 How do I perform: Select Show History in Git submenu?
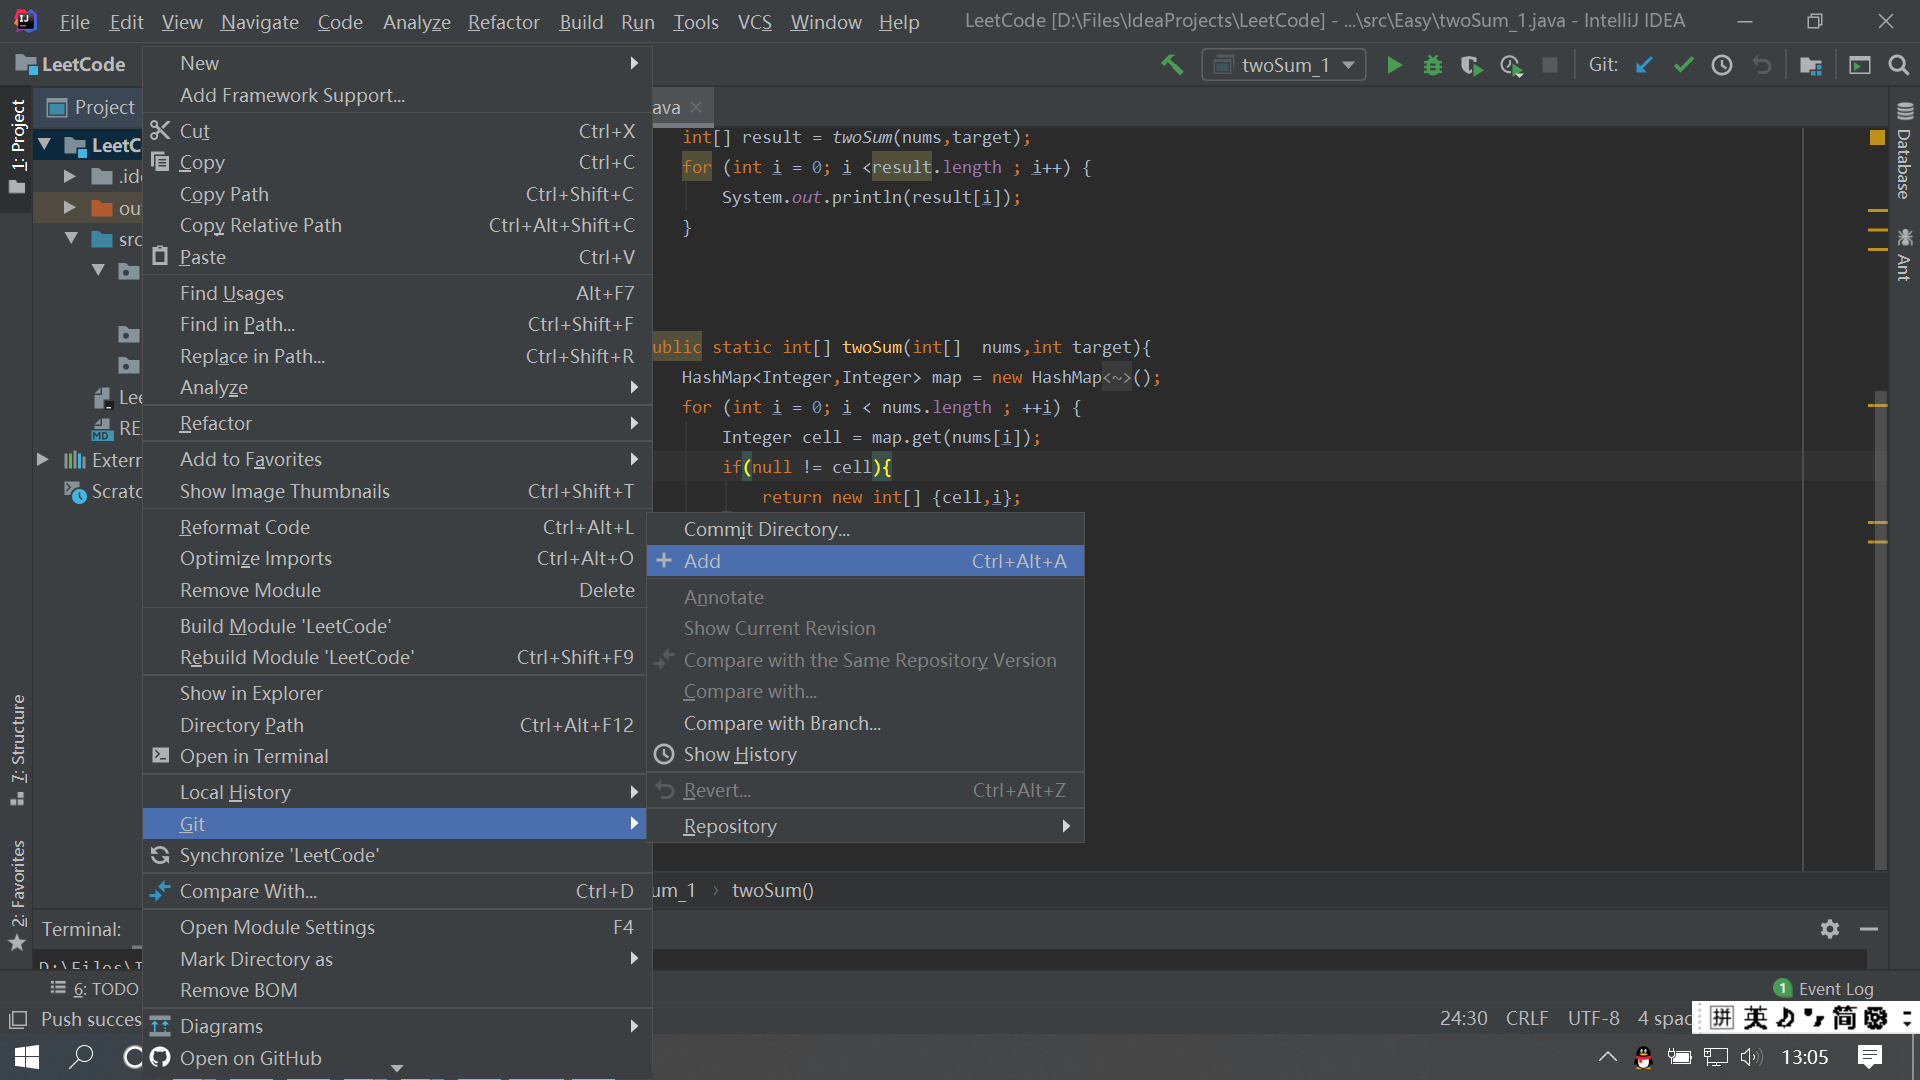coord(865,754)
